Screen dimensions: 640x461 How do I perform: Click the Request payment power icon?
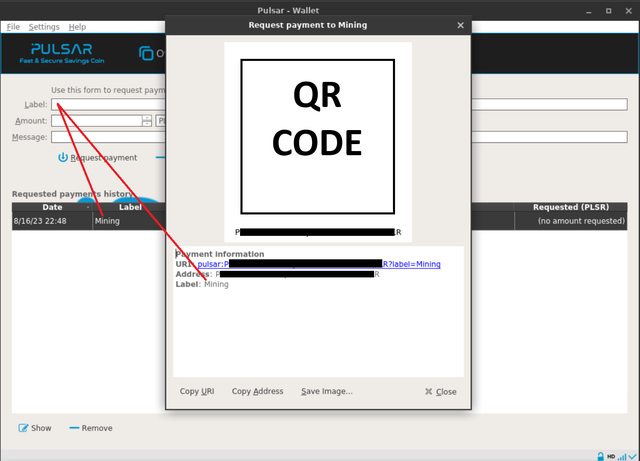62,158
